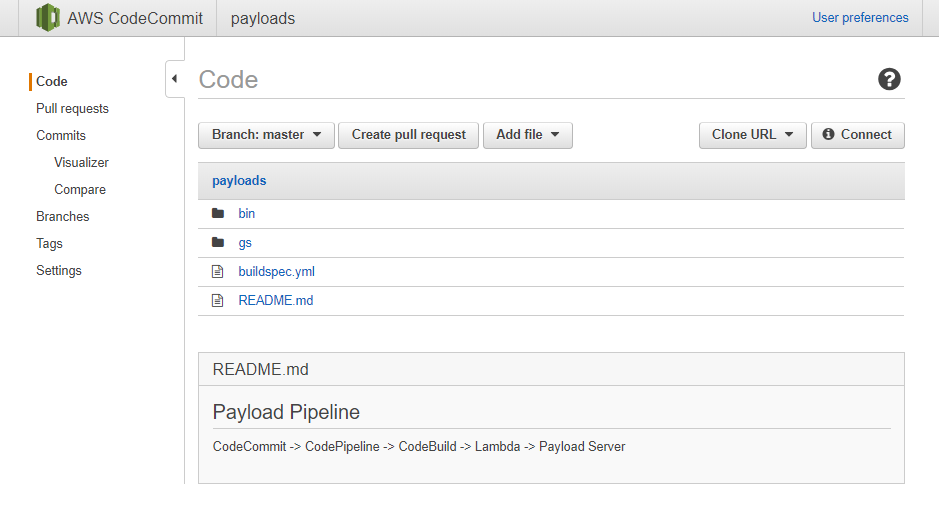
Task: Collapse the sidebar with the arrow toggle
Action: [x=174, y=78]
